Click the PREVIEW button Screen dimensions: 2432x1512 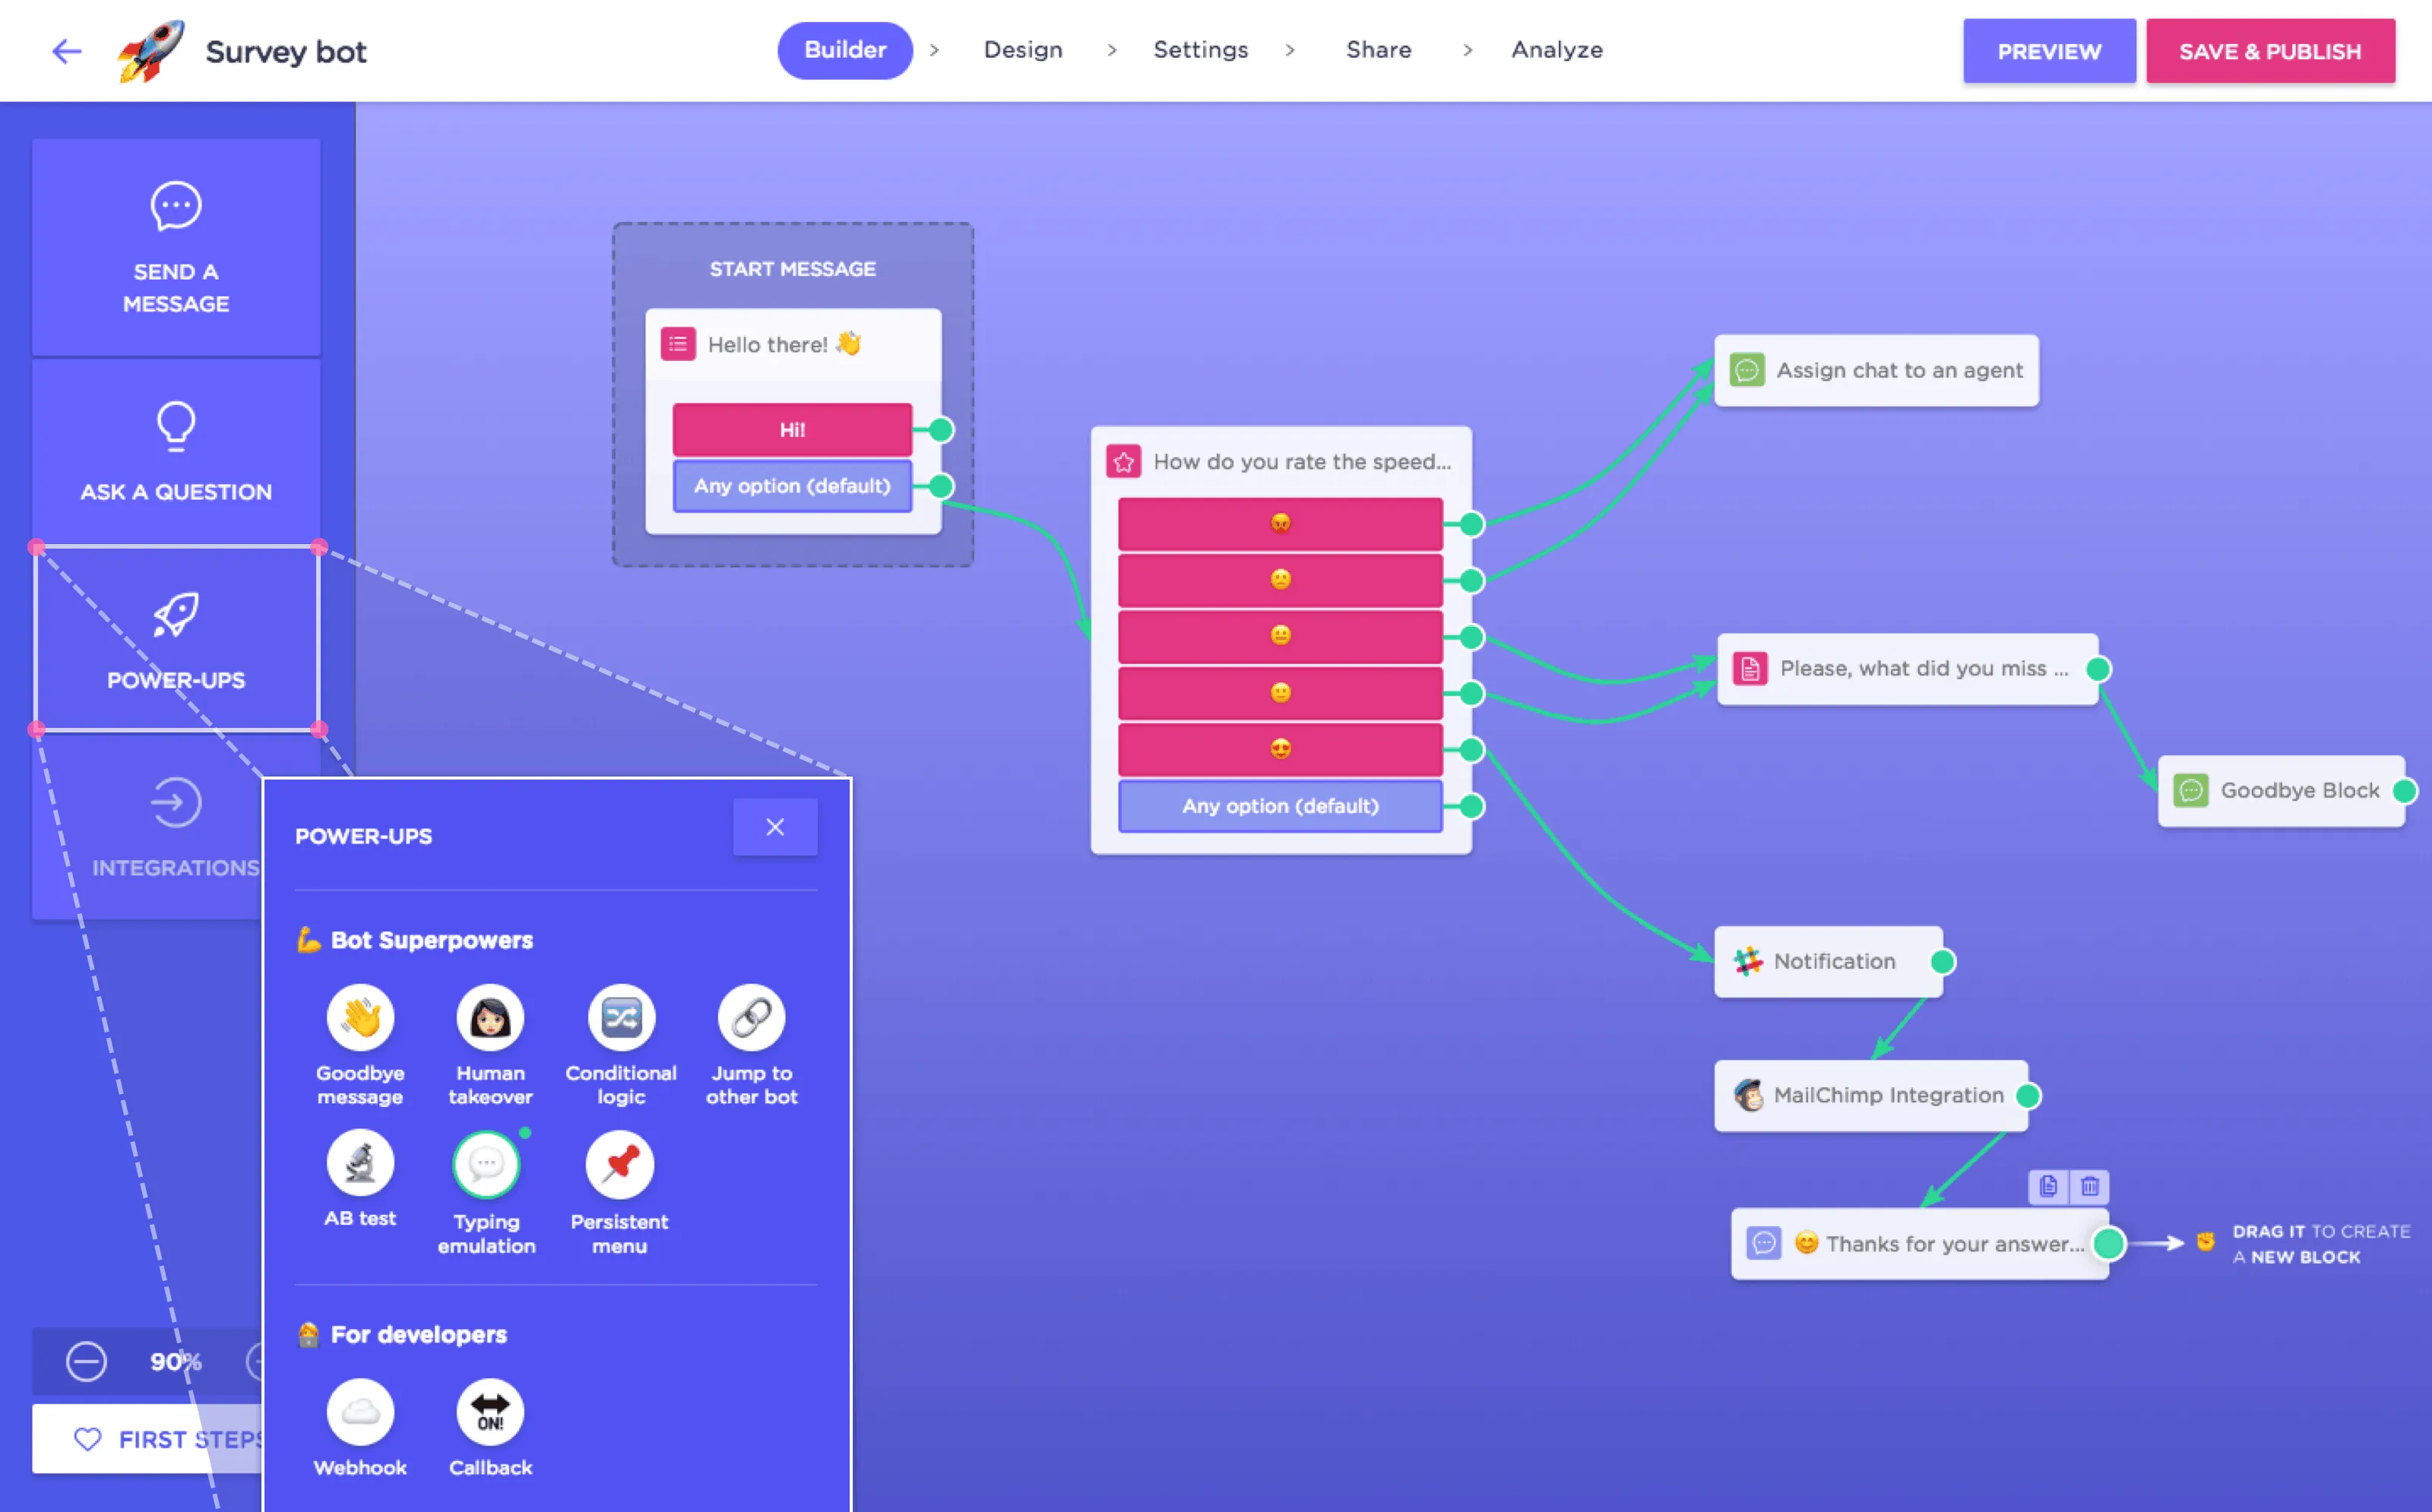2049,51
